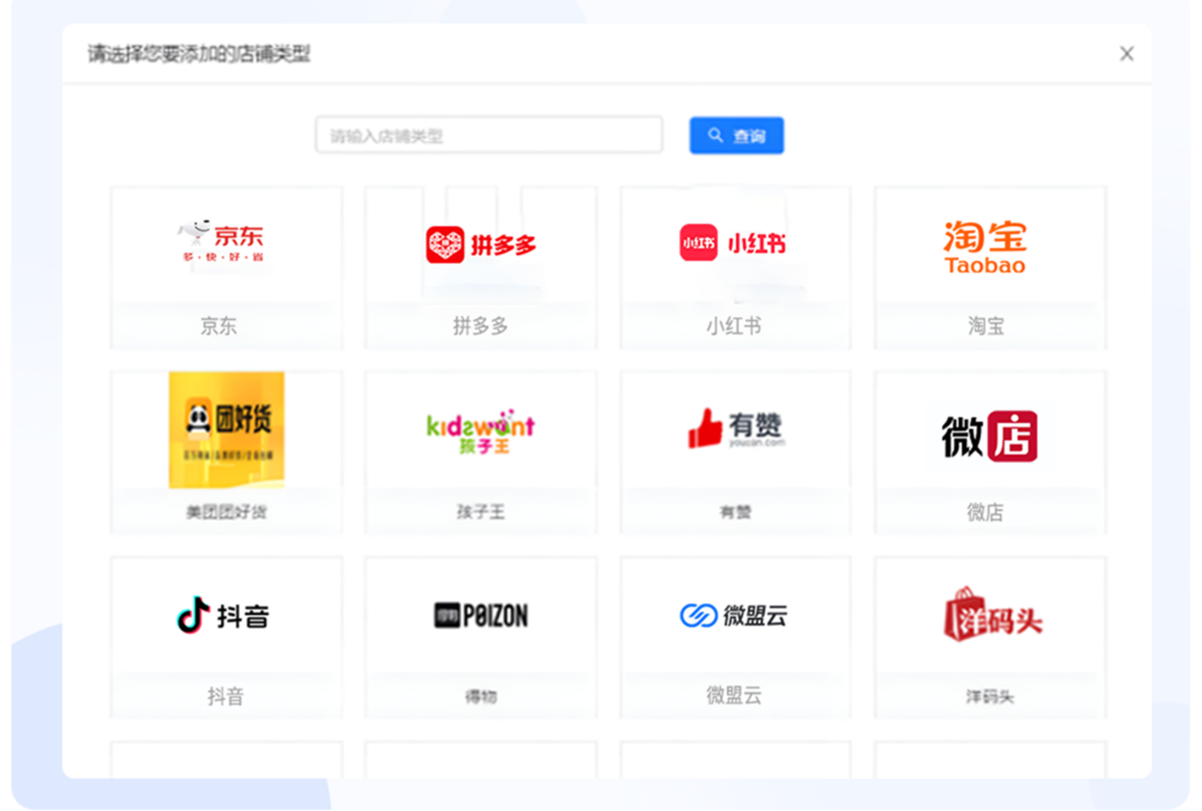Select the 抖音 (Douyin) logo
The height and width of the screenshot is (811, 1202).
point(223,615)
